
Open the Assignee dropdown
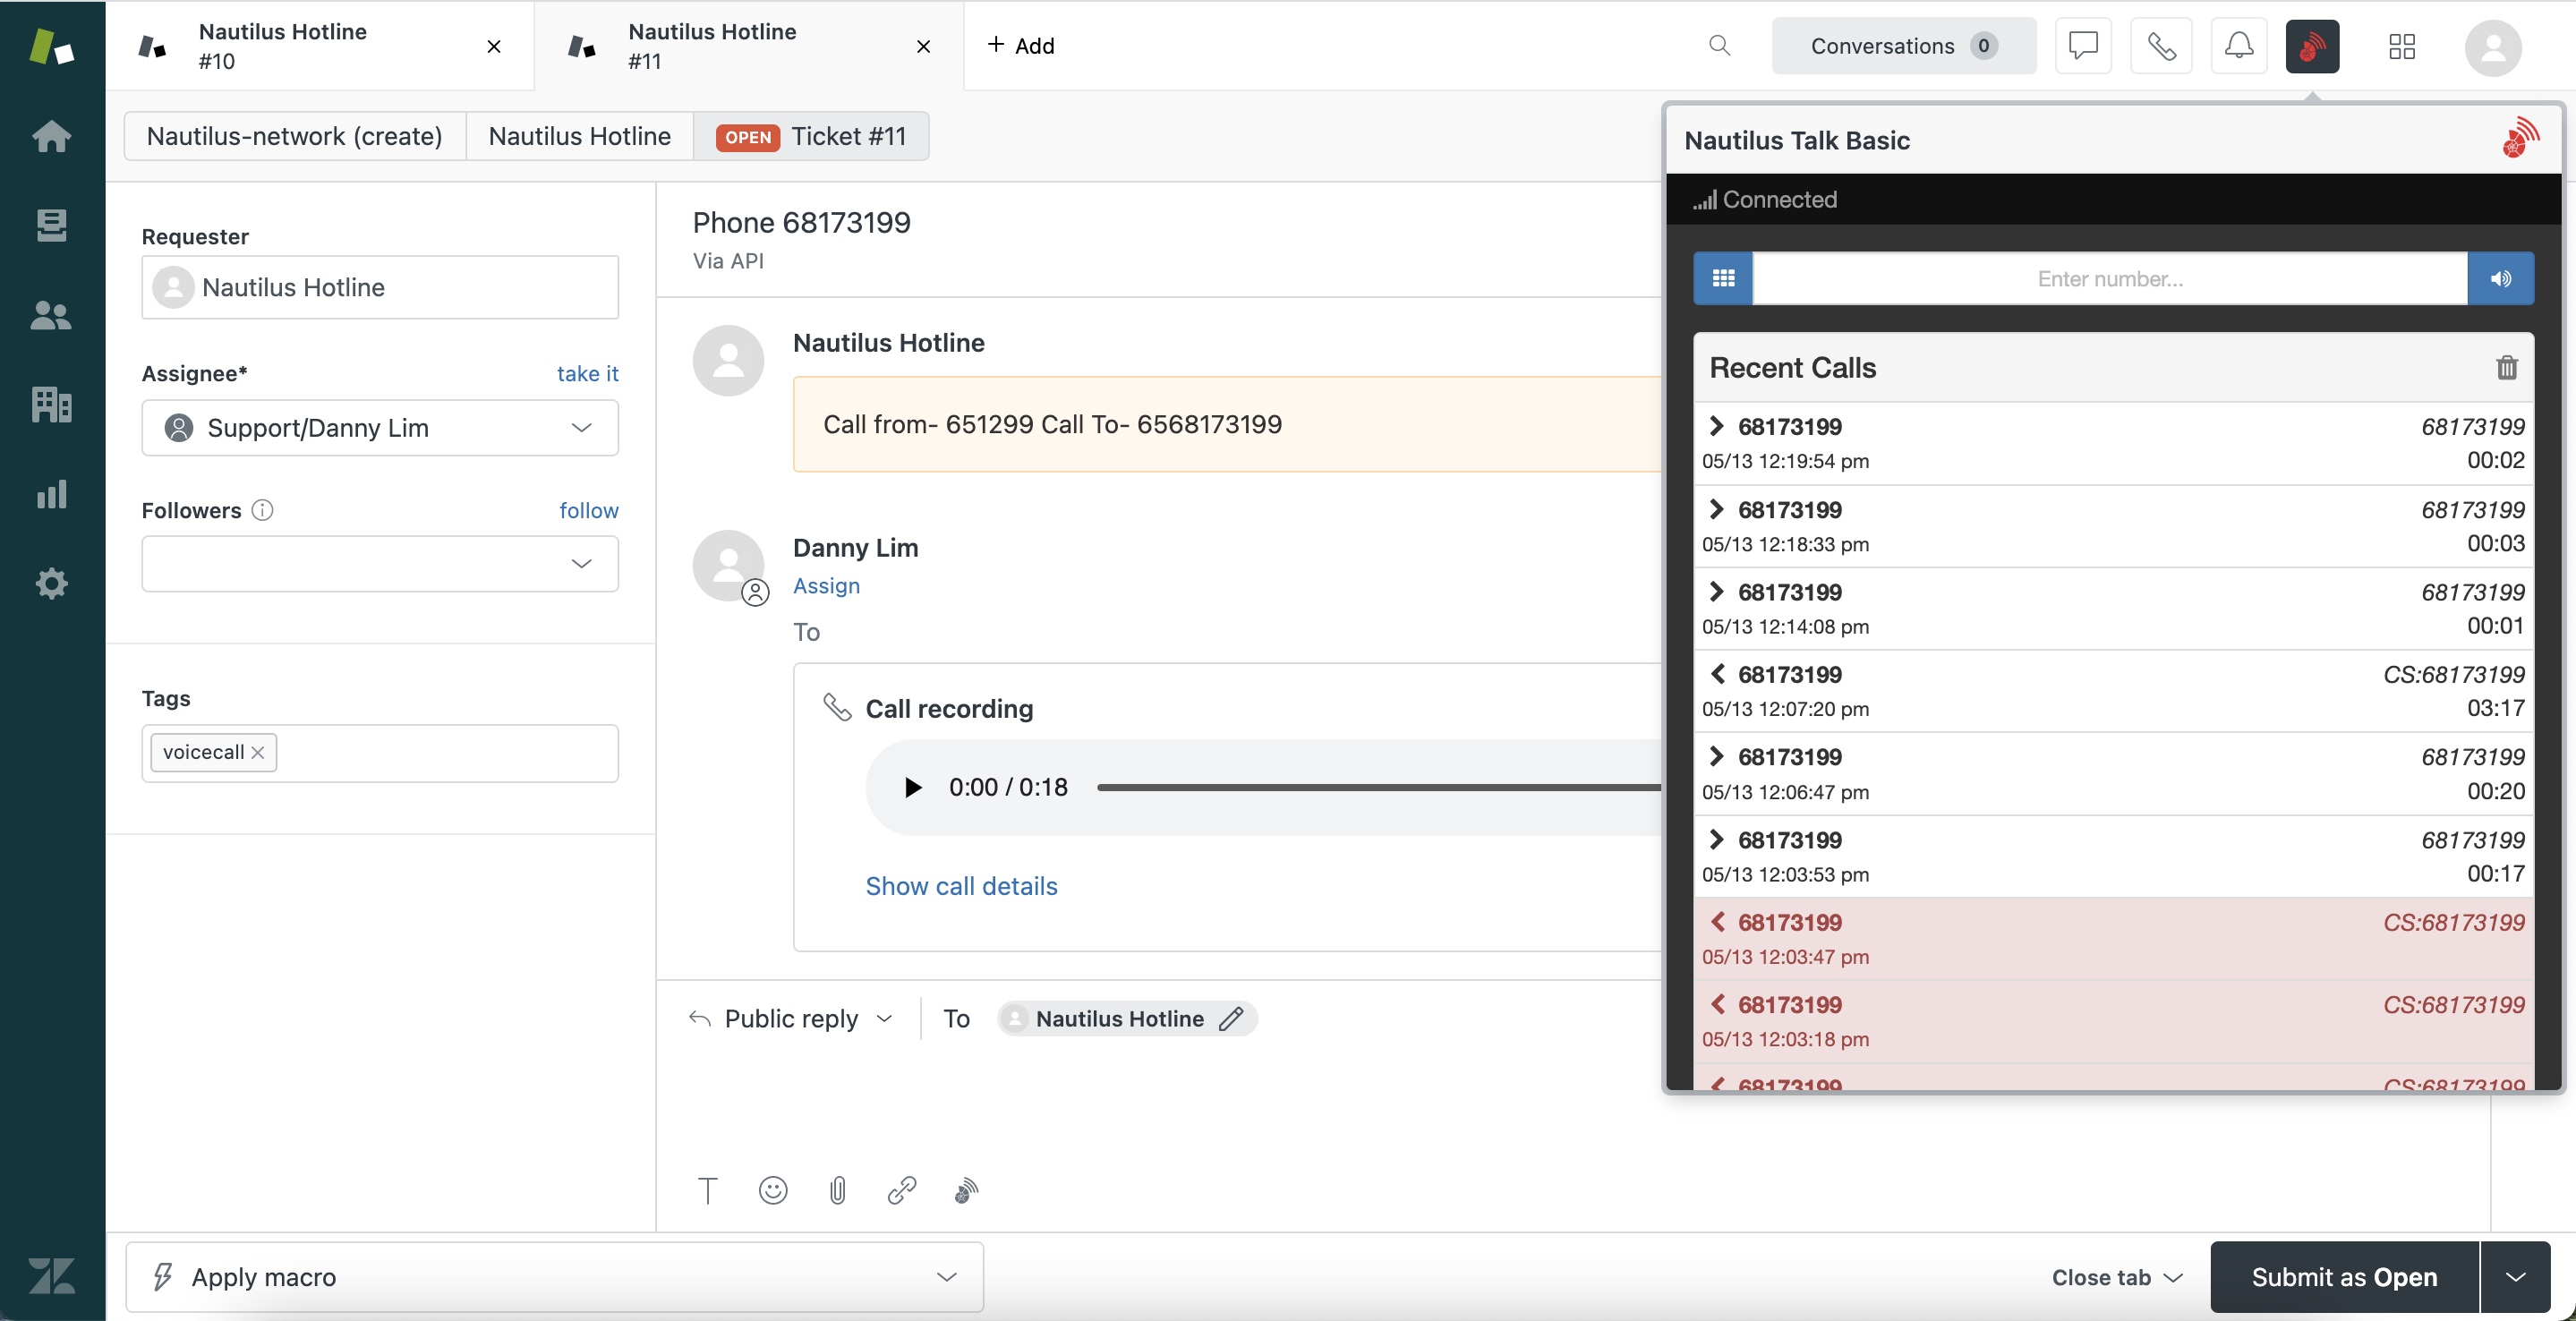point(380,427)
